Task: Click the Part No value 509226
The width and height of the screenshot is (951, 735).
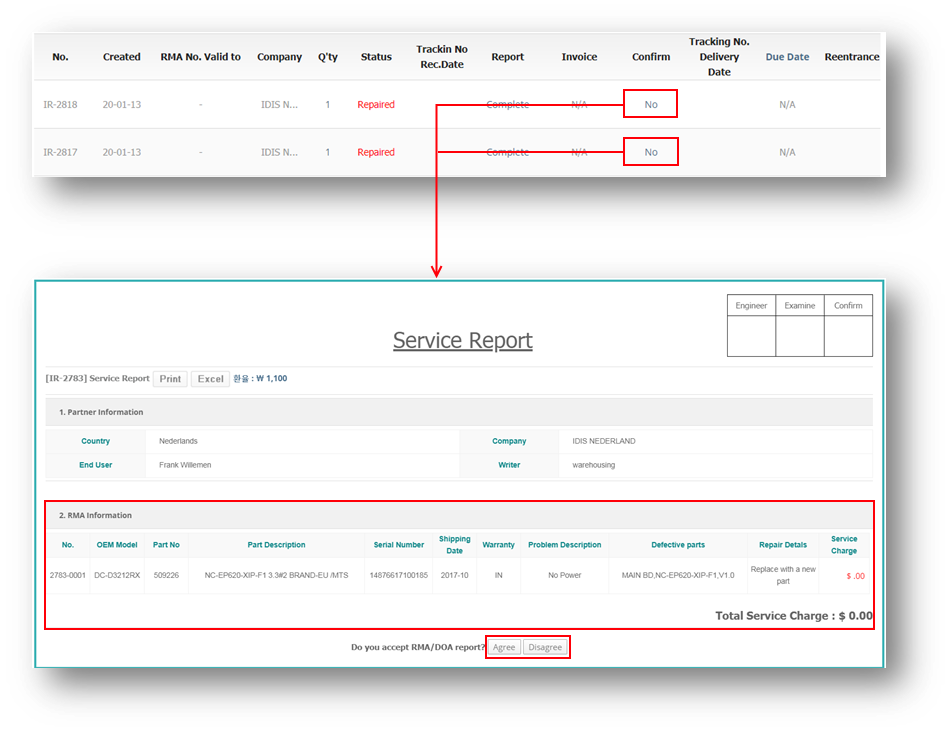Action: pos(166,575)
